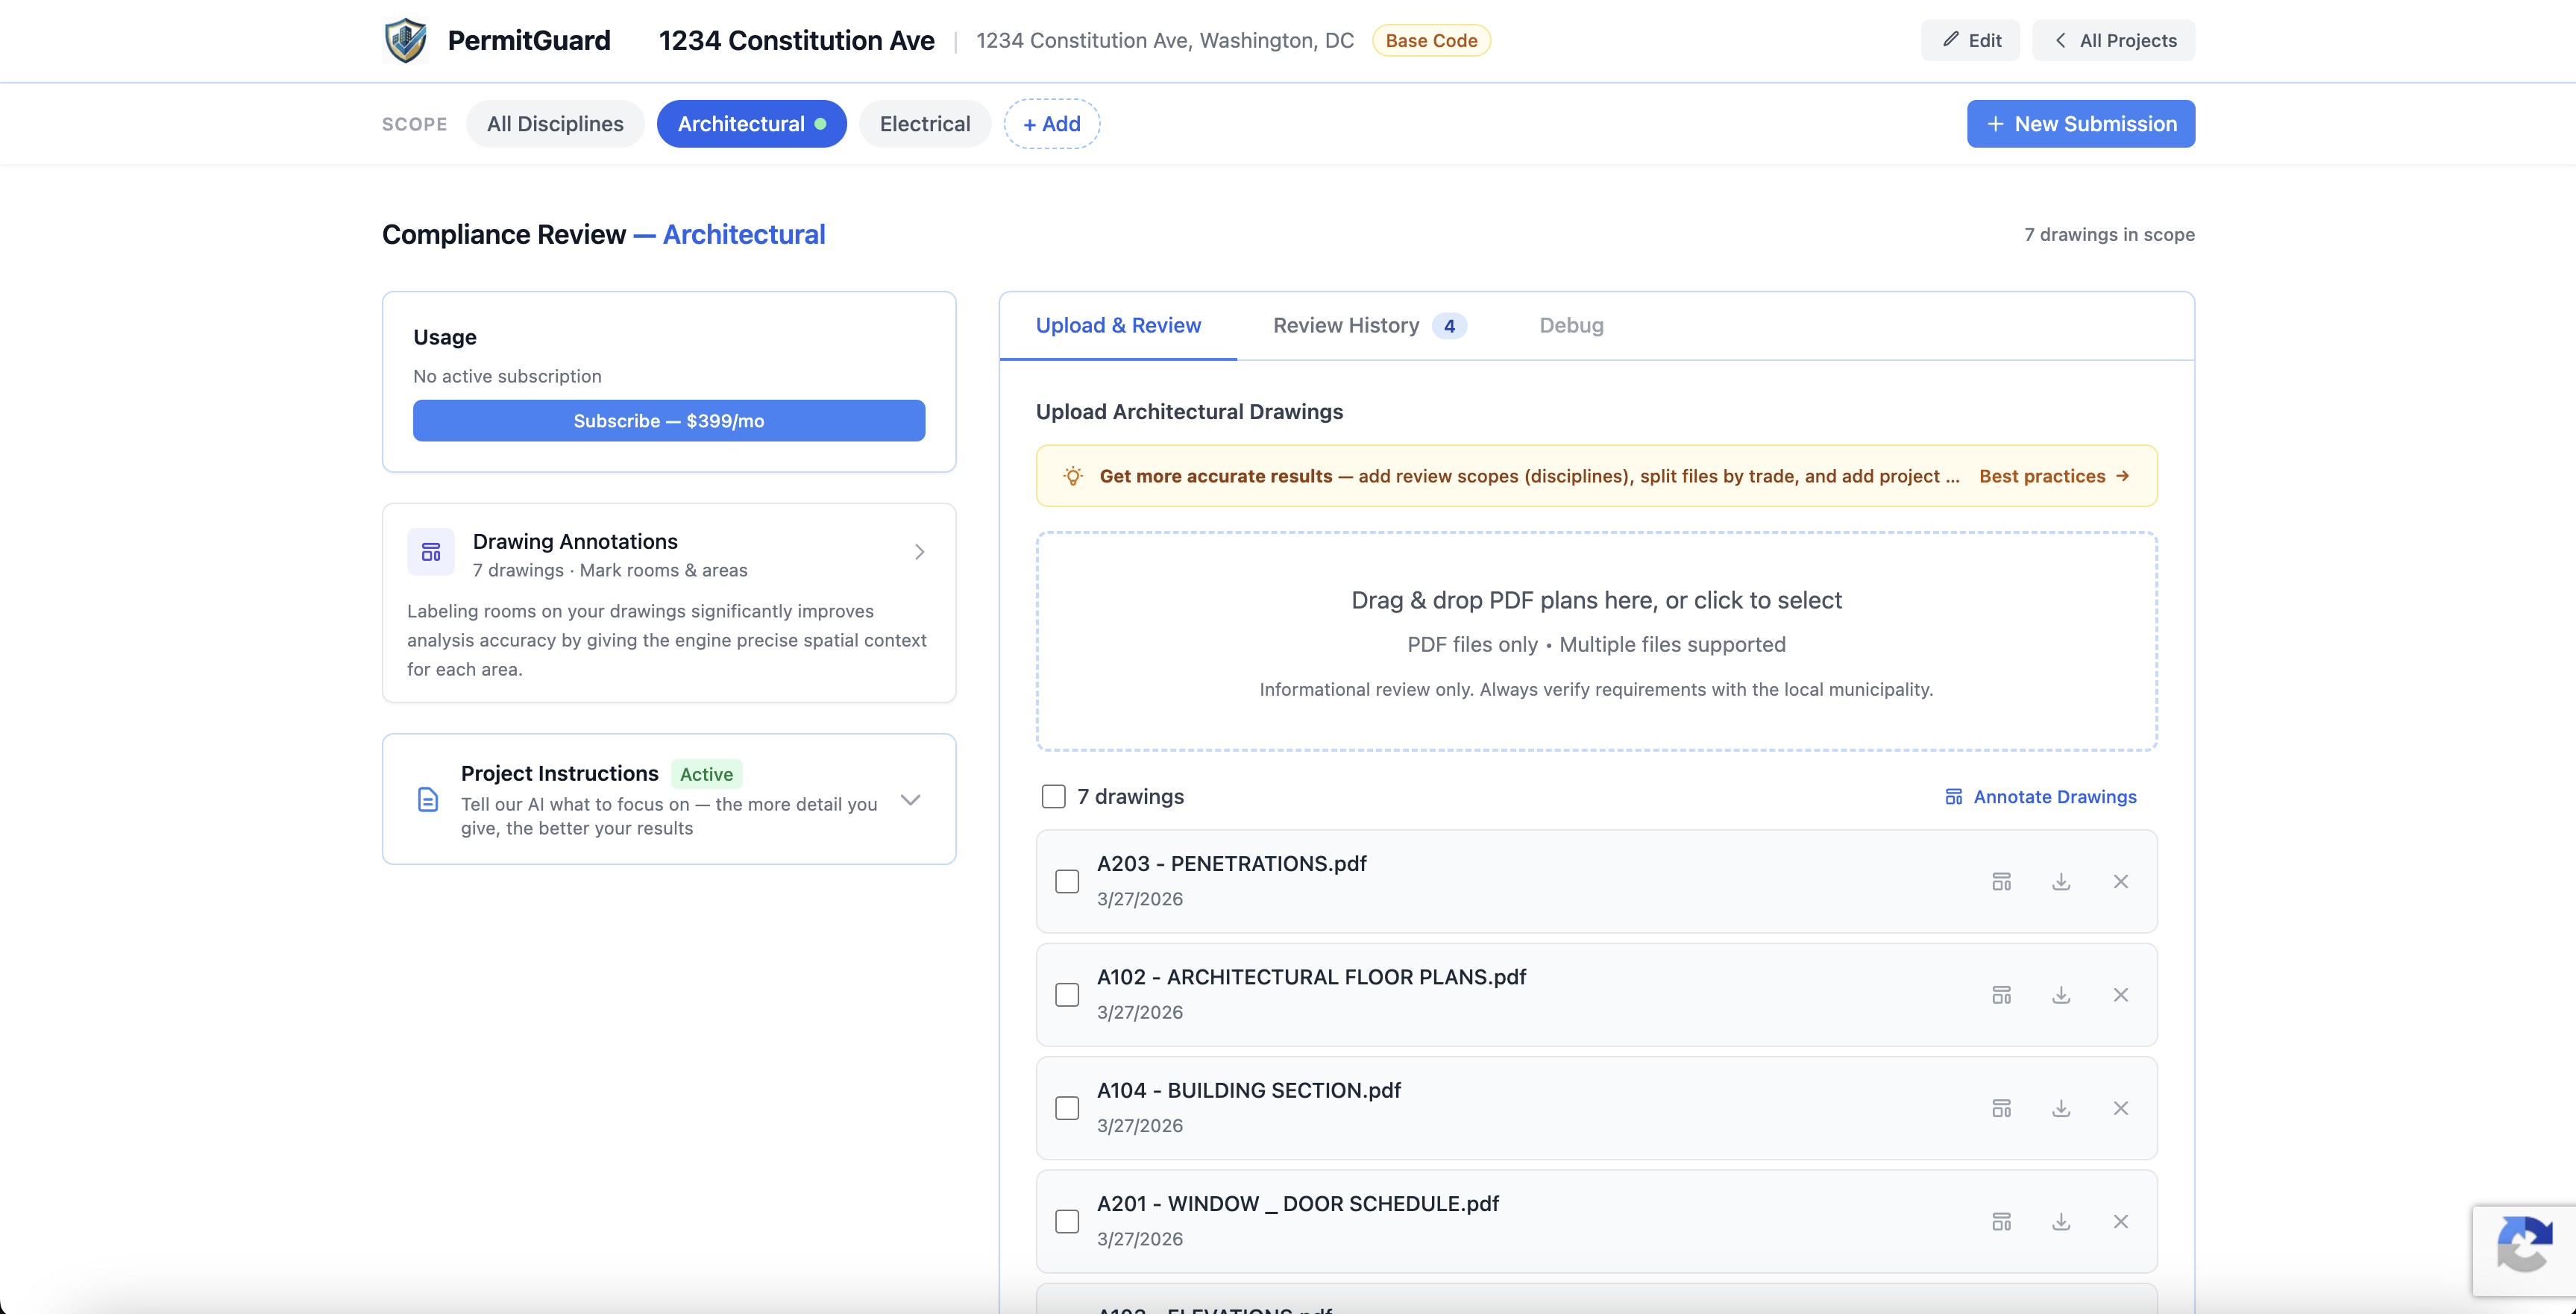Image resolution: width=2576 pixels, height=1314 pixels.
Task: Click the PDF drag & drop upload zone
Action: tap(1596, 641)
